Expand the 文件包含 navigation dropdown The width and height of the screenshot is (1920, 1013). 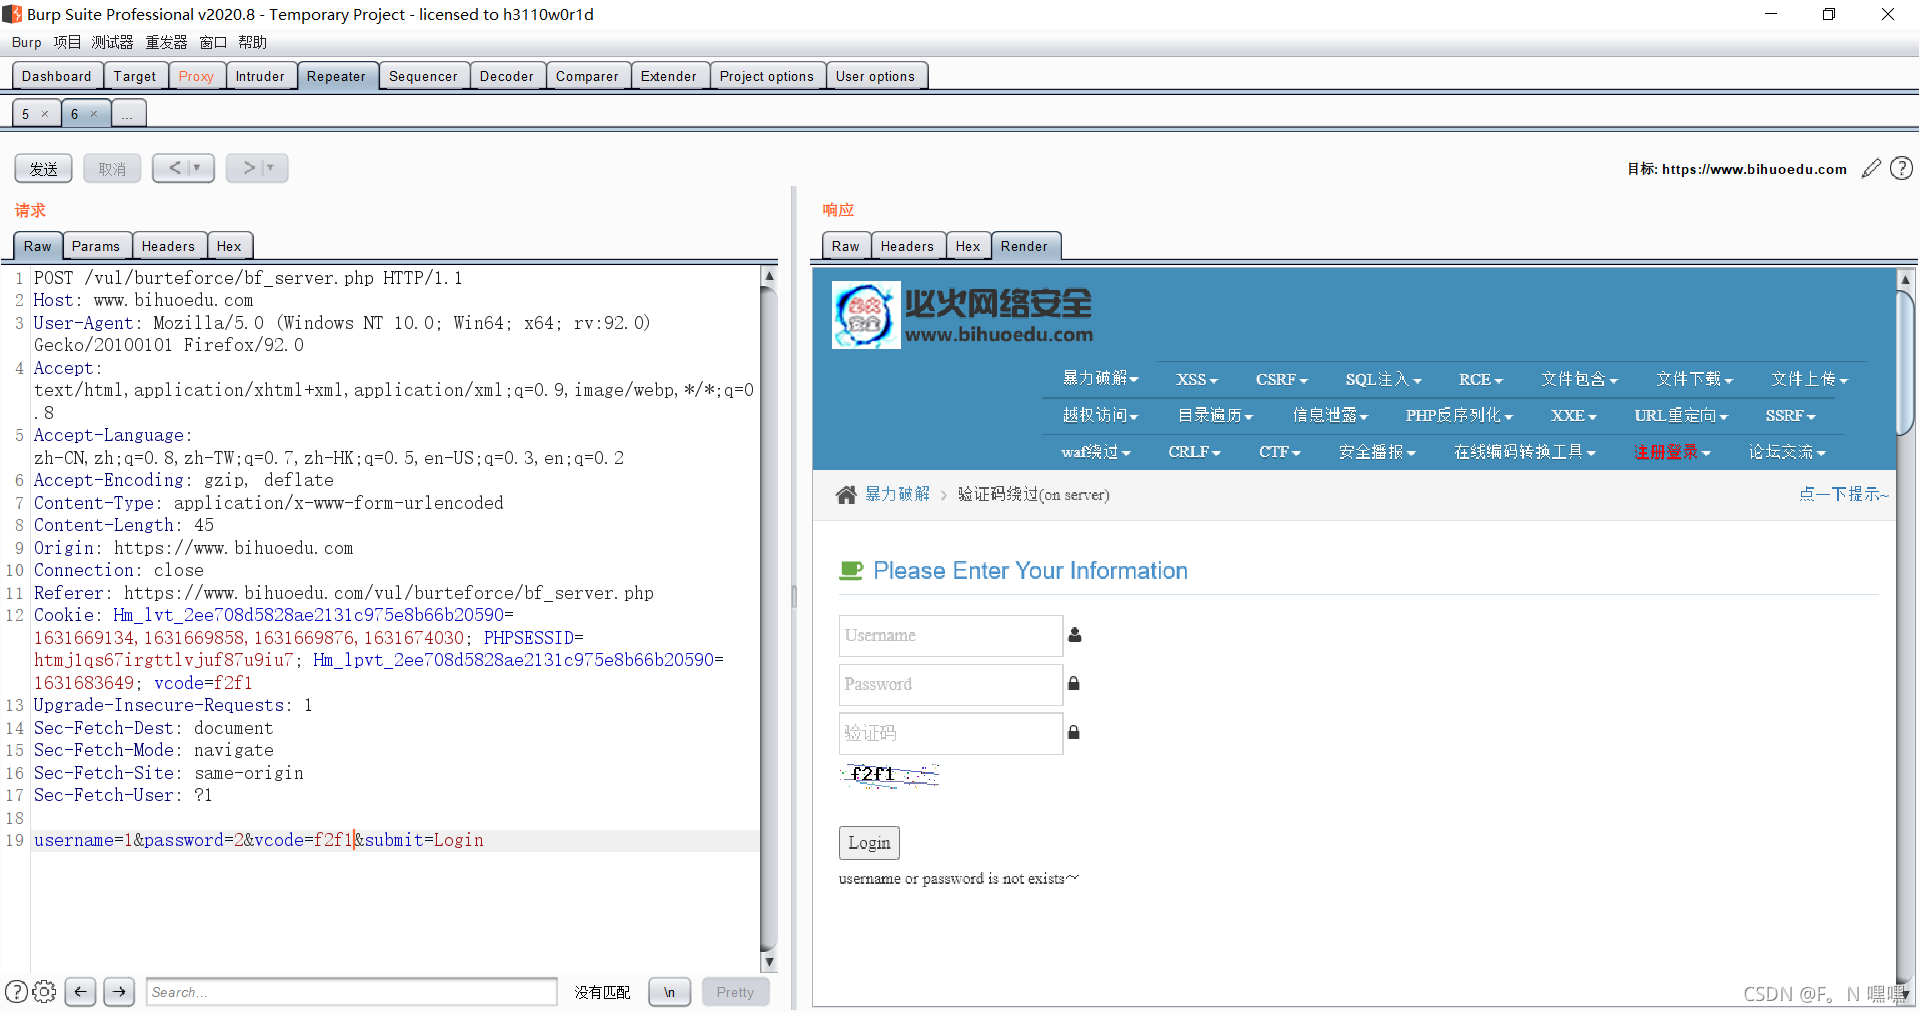1579,380
